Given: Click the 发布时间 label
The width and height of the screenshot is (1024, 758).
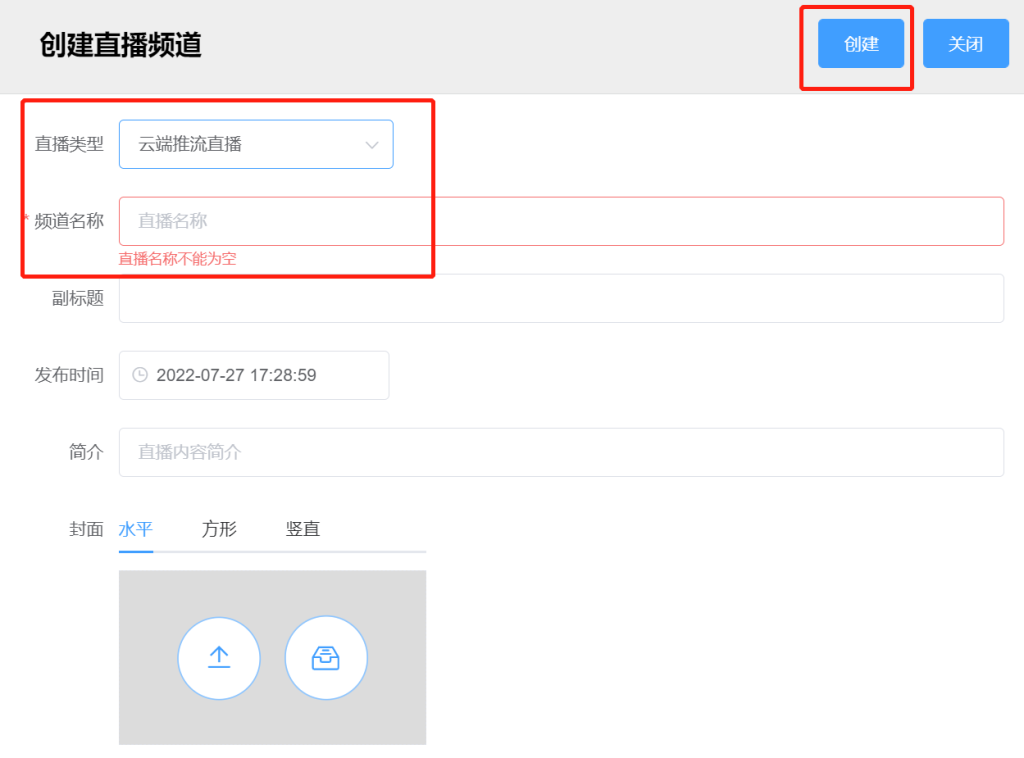Looking at the screenshot, I should (69, 375).
